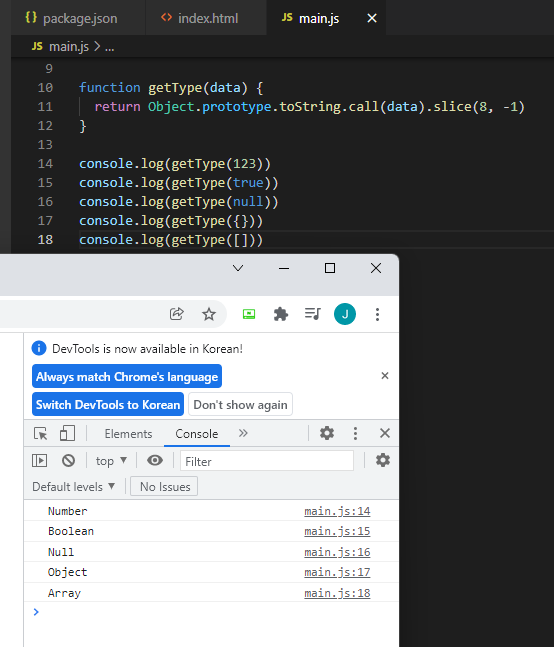
Task: Open the DevTools customize three-dot menu
Action: click(x=355, y=433)
